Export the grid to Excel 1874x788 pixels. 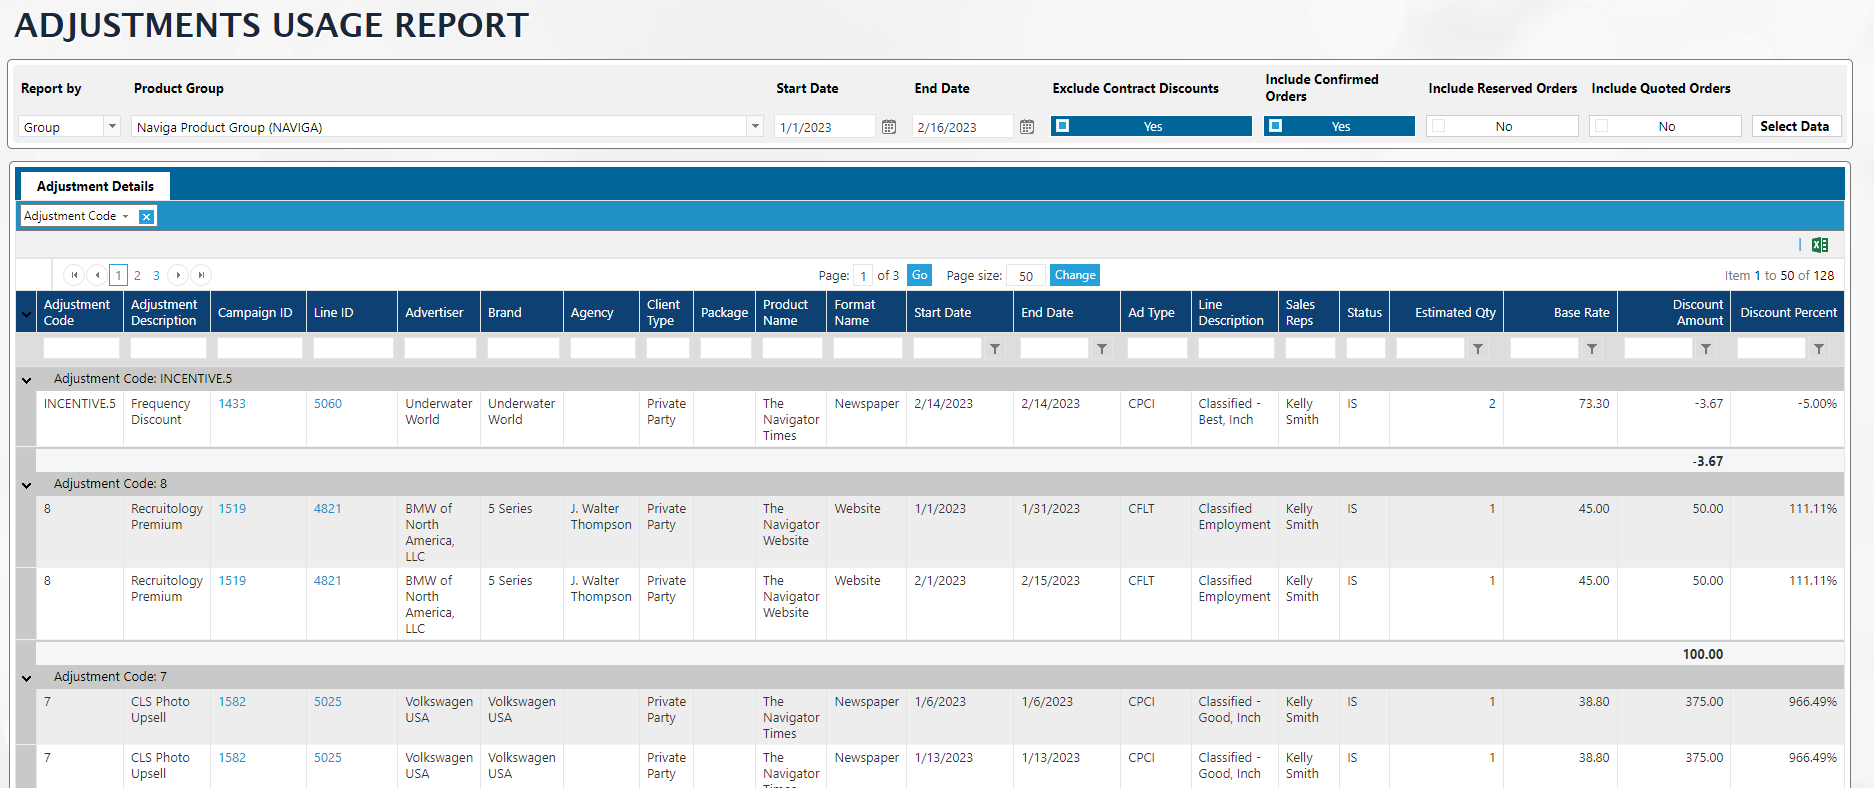click(x=1819, y=245)
